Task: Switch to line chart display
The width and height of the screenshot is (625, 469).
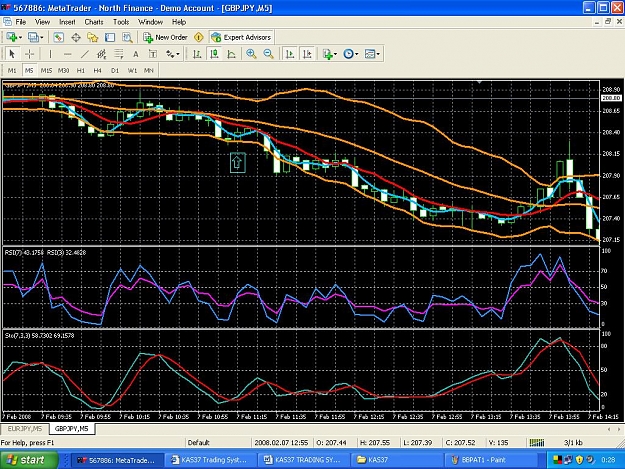Action: [232, 54]
